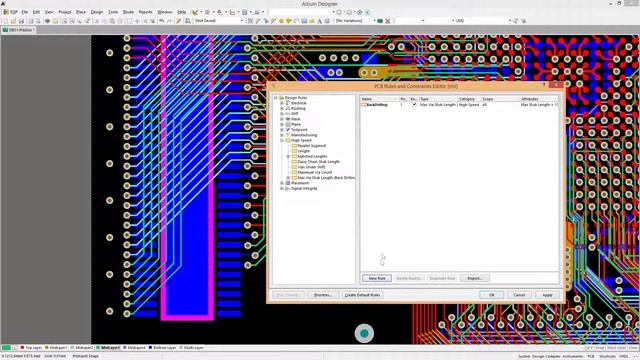The width and height of the screenshot is (640, 360).
Task: Click the Save icon in the toolbar
Action: click(x=21, y=20)
